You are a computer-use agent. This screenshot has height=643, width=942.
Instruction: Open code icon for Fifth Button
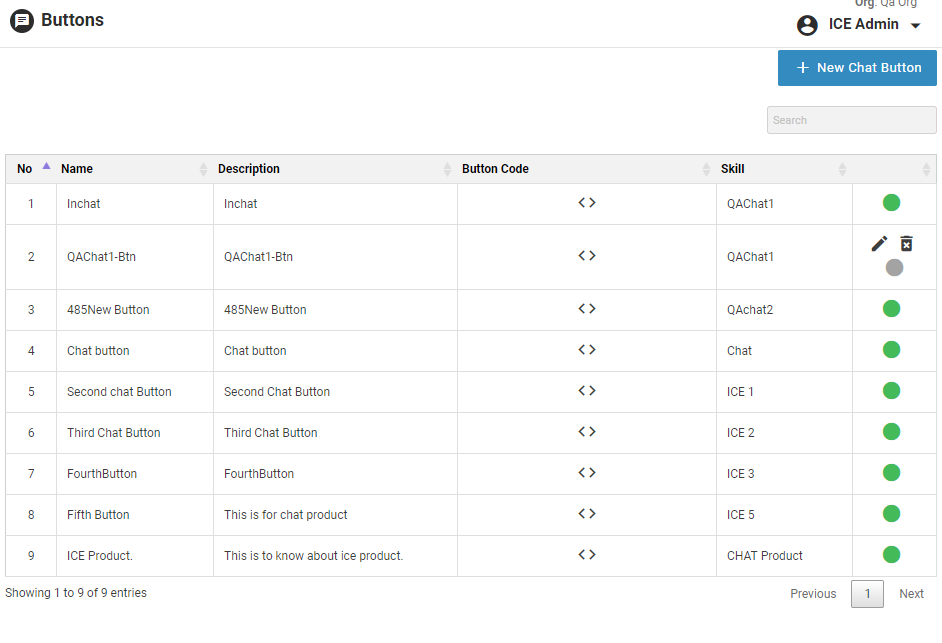[x=587, y=514]
